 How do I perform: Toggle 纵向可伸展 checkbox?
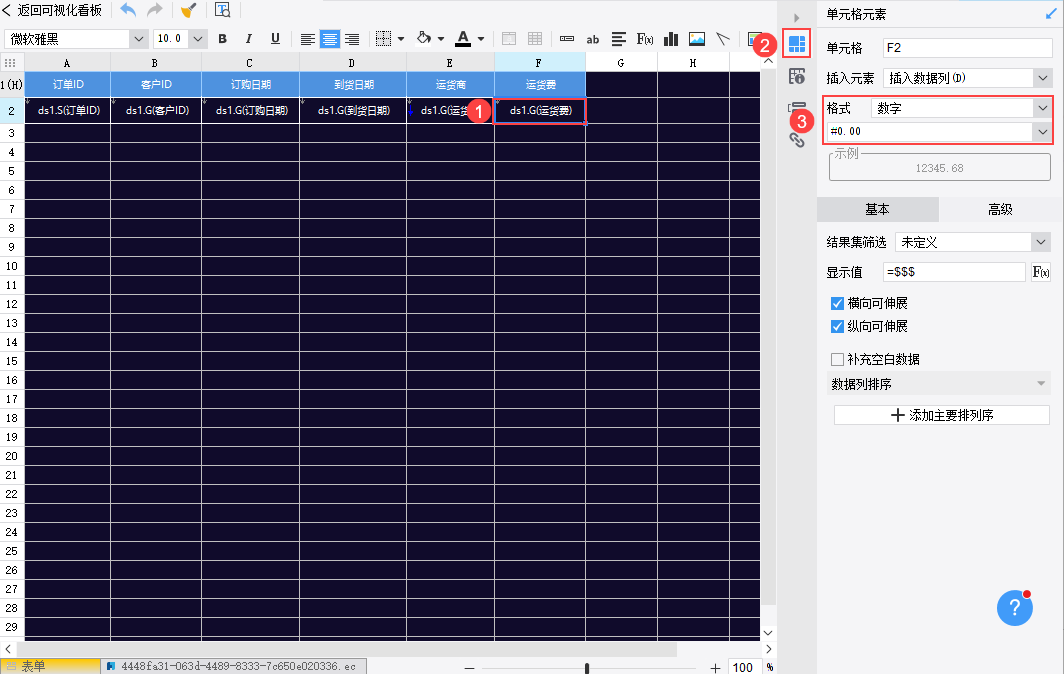(x=837, y=326)
